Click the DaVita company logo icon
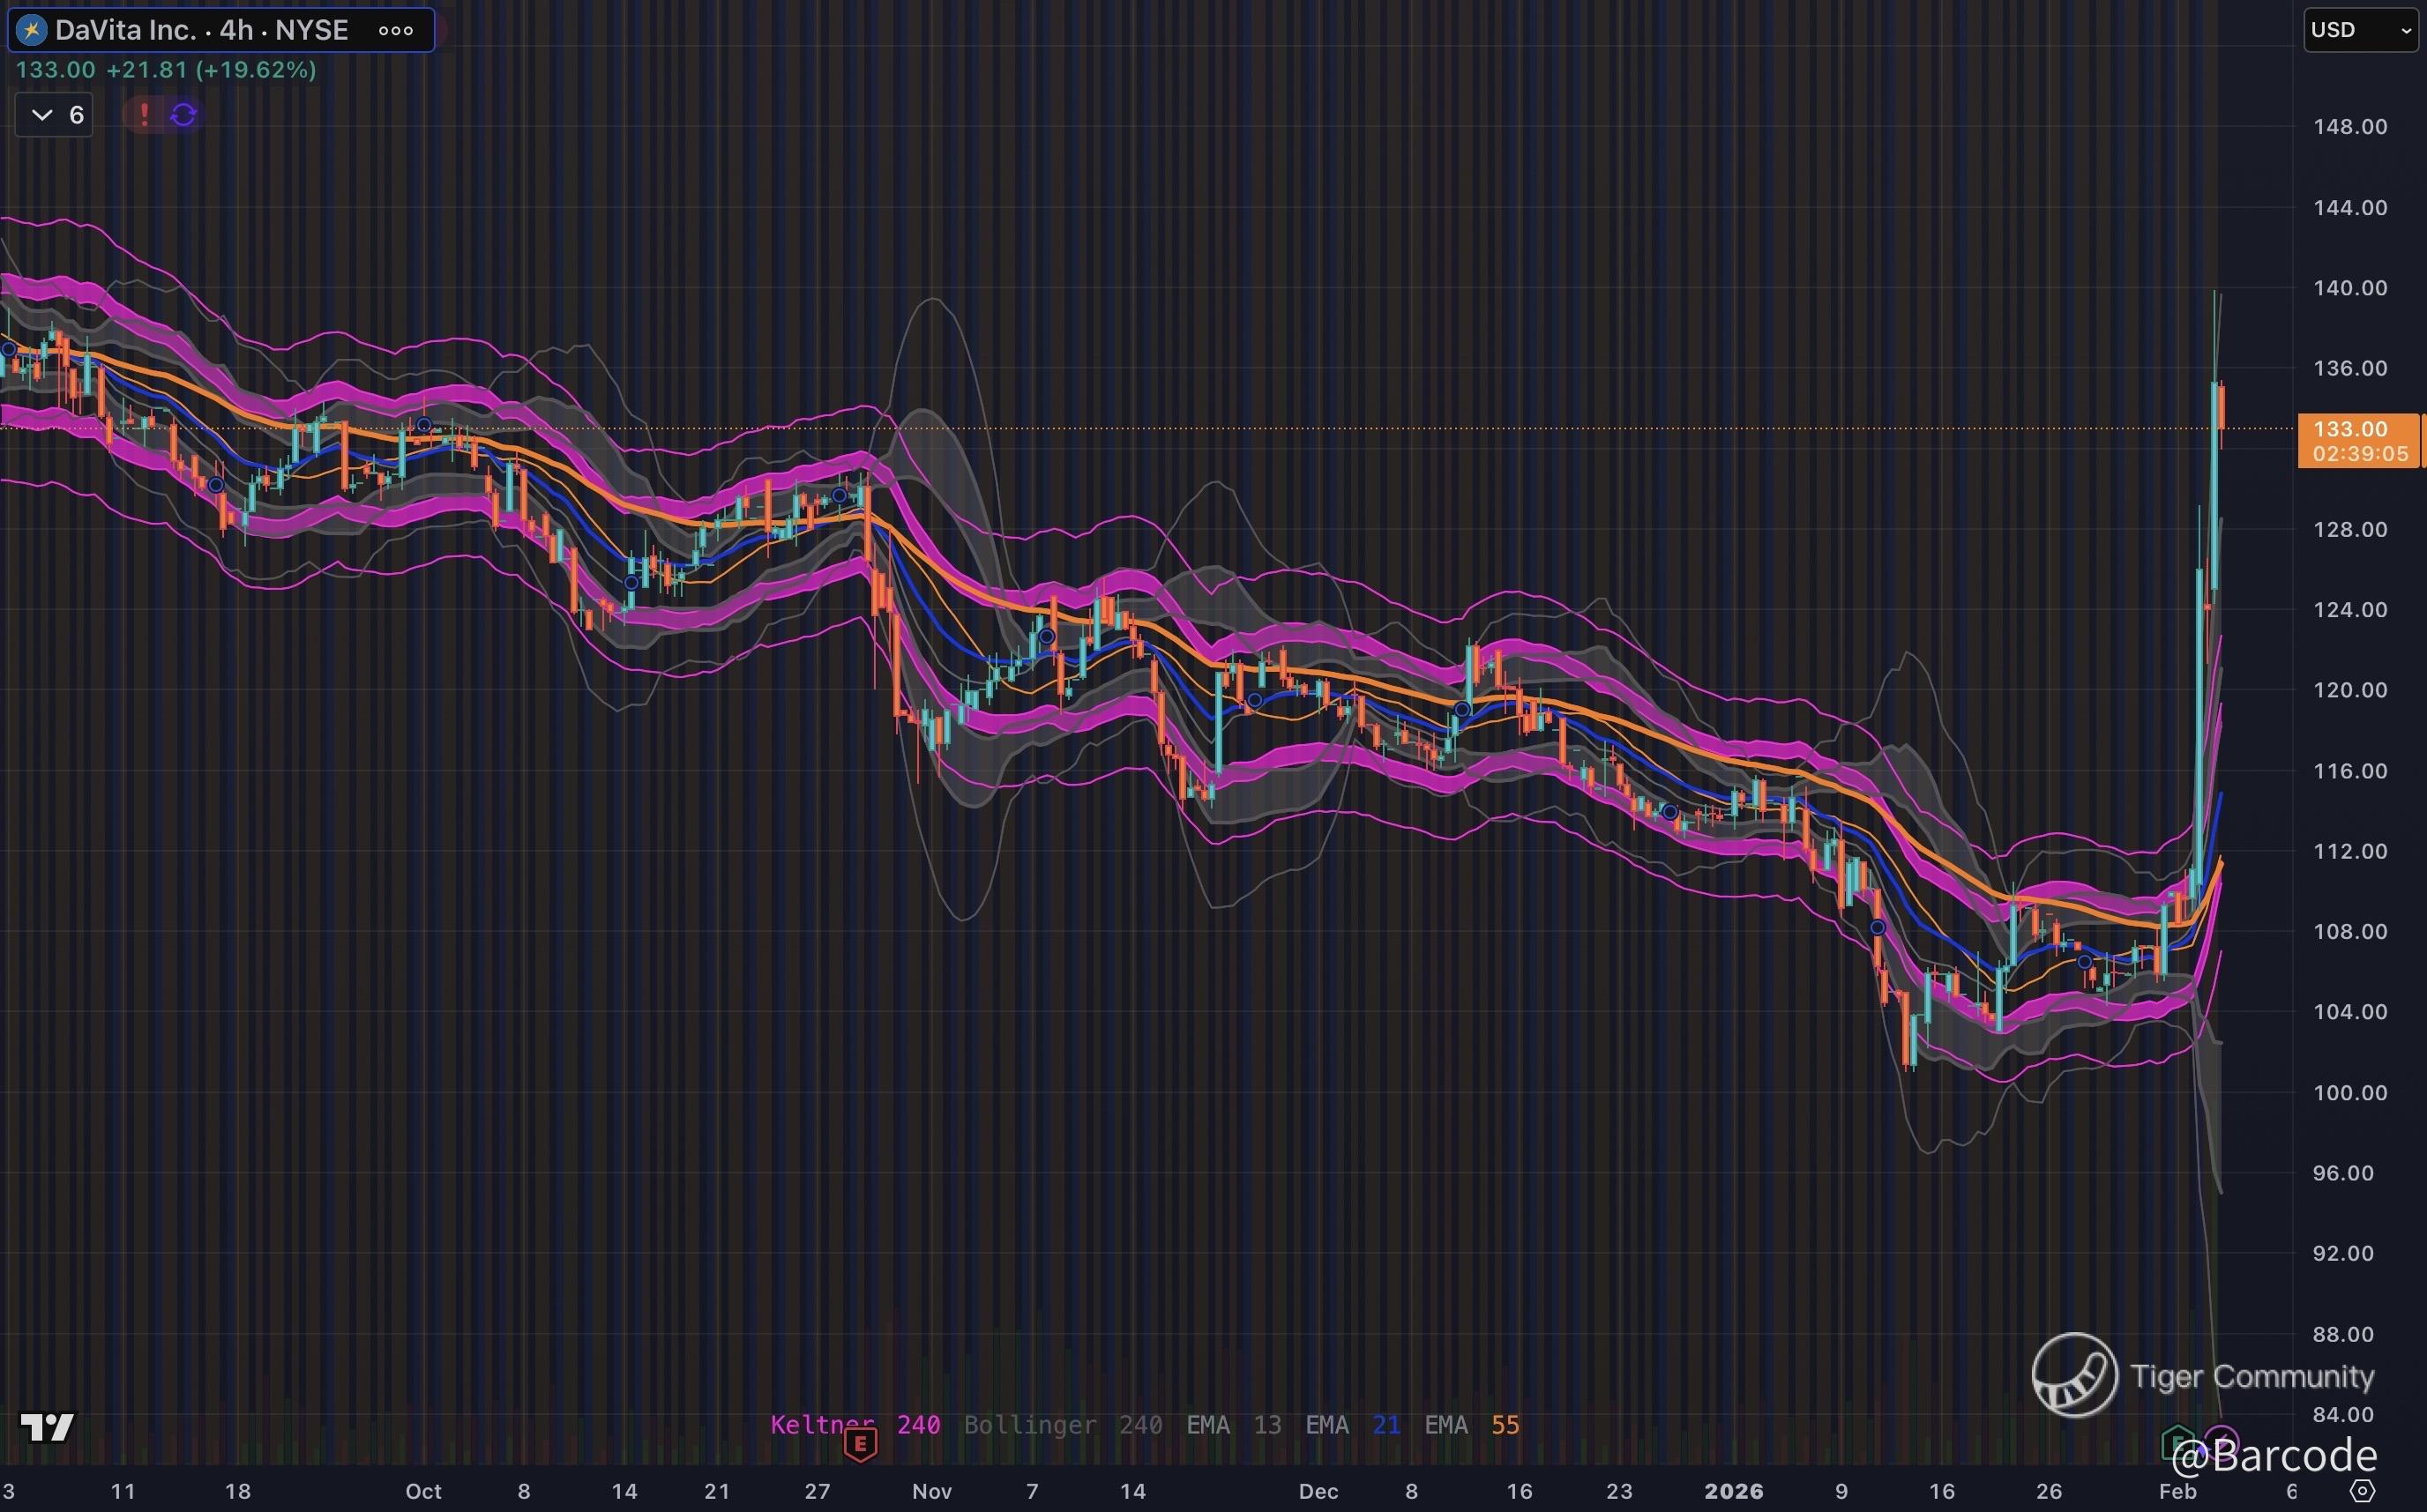 pyautogui.click(x=32, y=30)
